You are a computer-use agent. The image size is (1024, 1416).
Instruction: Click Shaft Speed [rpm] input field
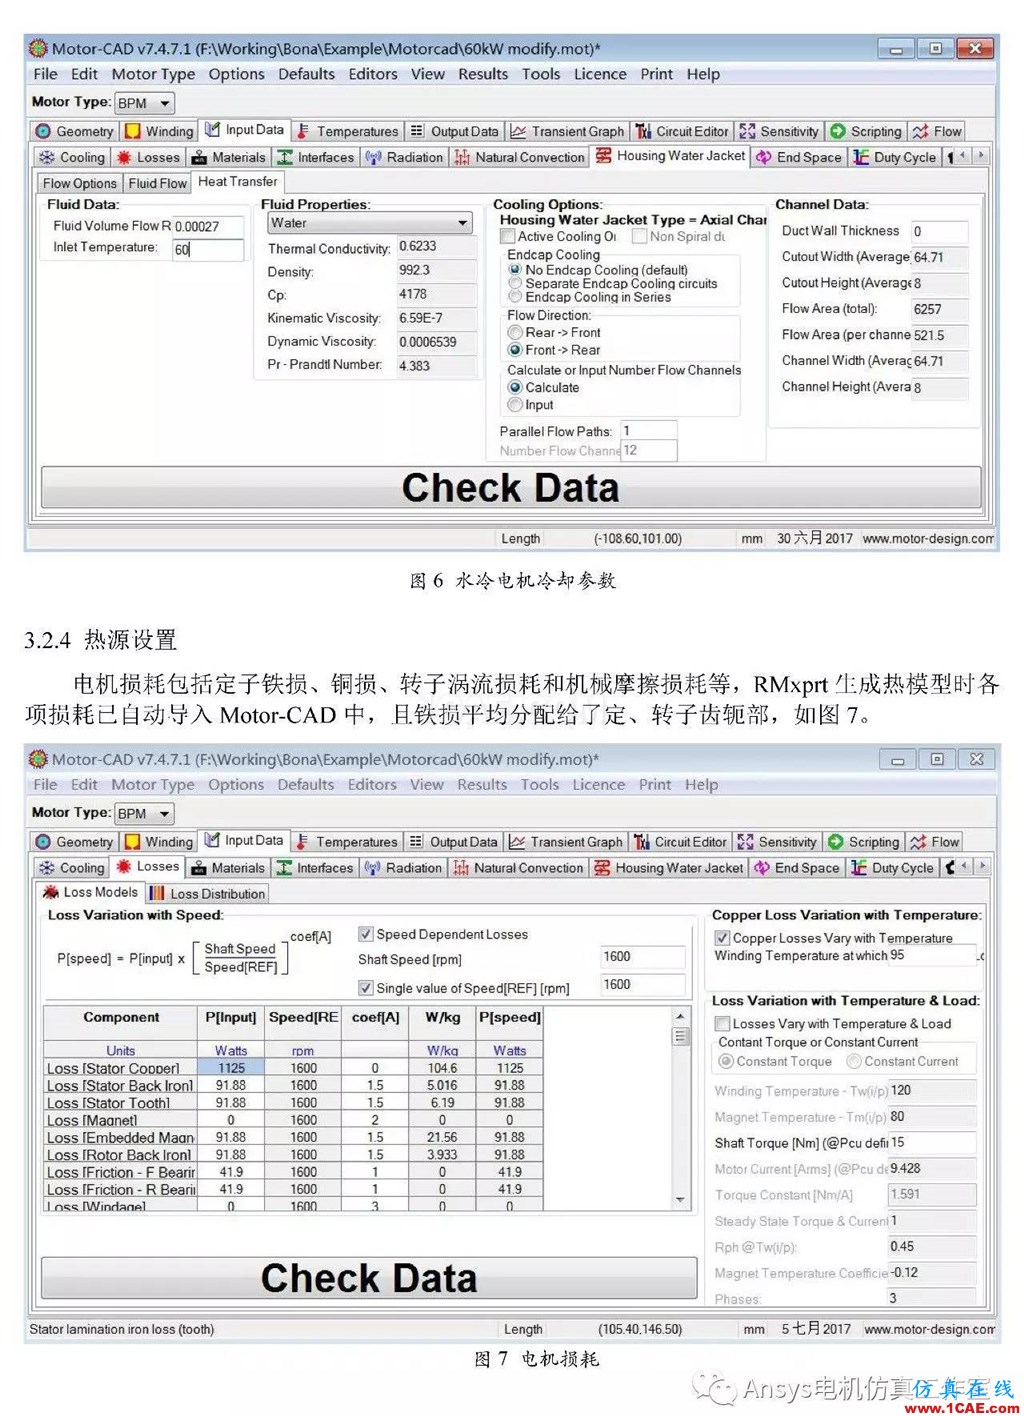(642, 957)
